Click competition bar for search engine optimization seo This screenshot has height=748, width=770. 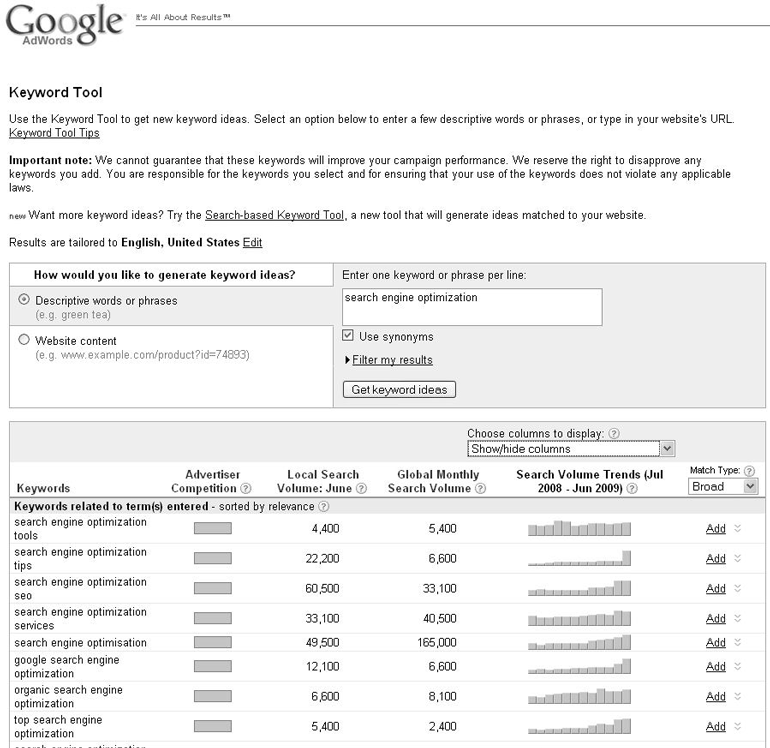(213, 588)
